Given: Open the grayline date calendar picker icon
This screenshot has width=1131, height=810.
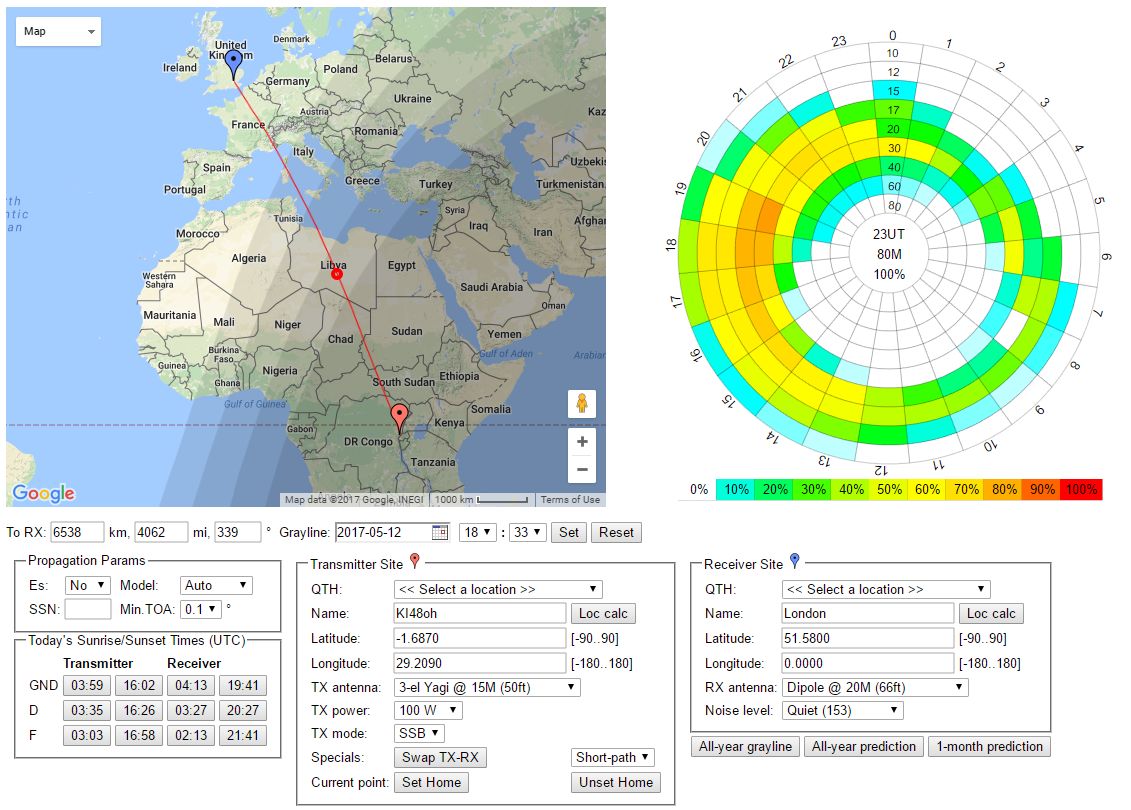Looking at the screenshot, I should (x=439, y=532).
